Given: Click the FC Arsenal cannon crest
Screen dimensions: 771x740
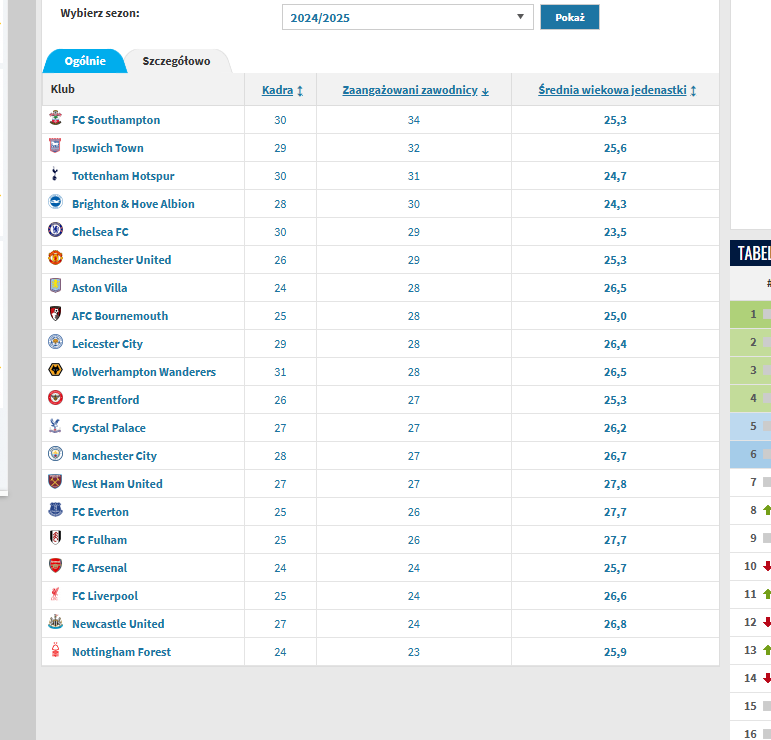Looking at the screenshot, I should (55, 565).
